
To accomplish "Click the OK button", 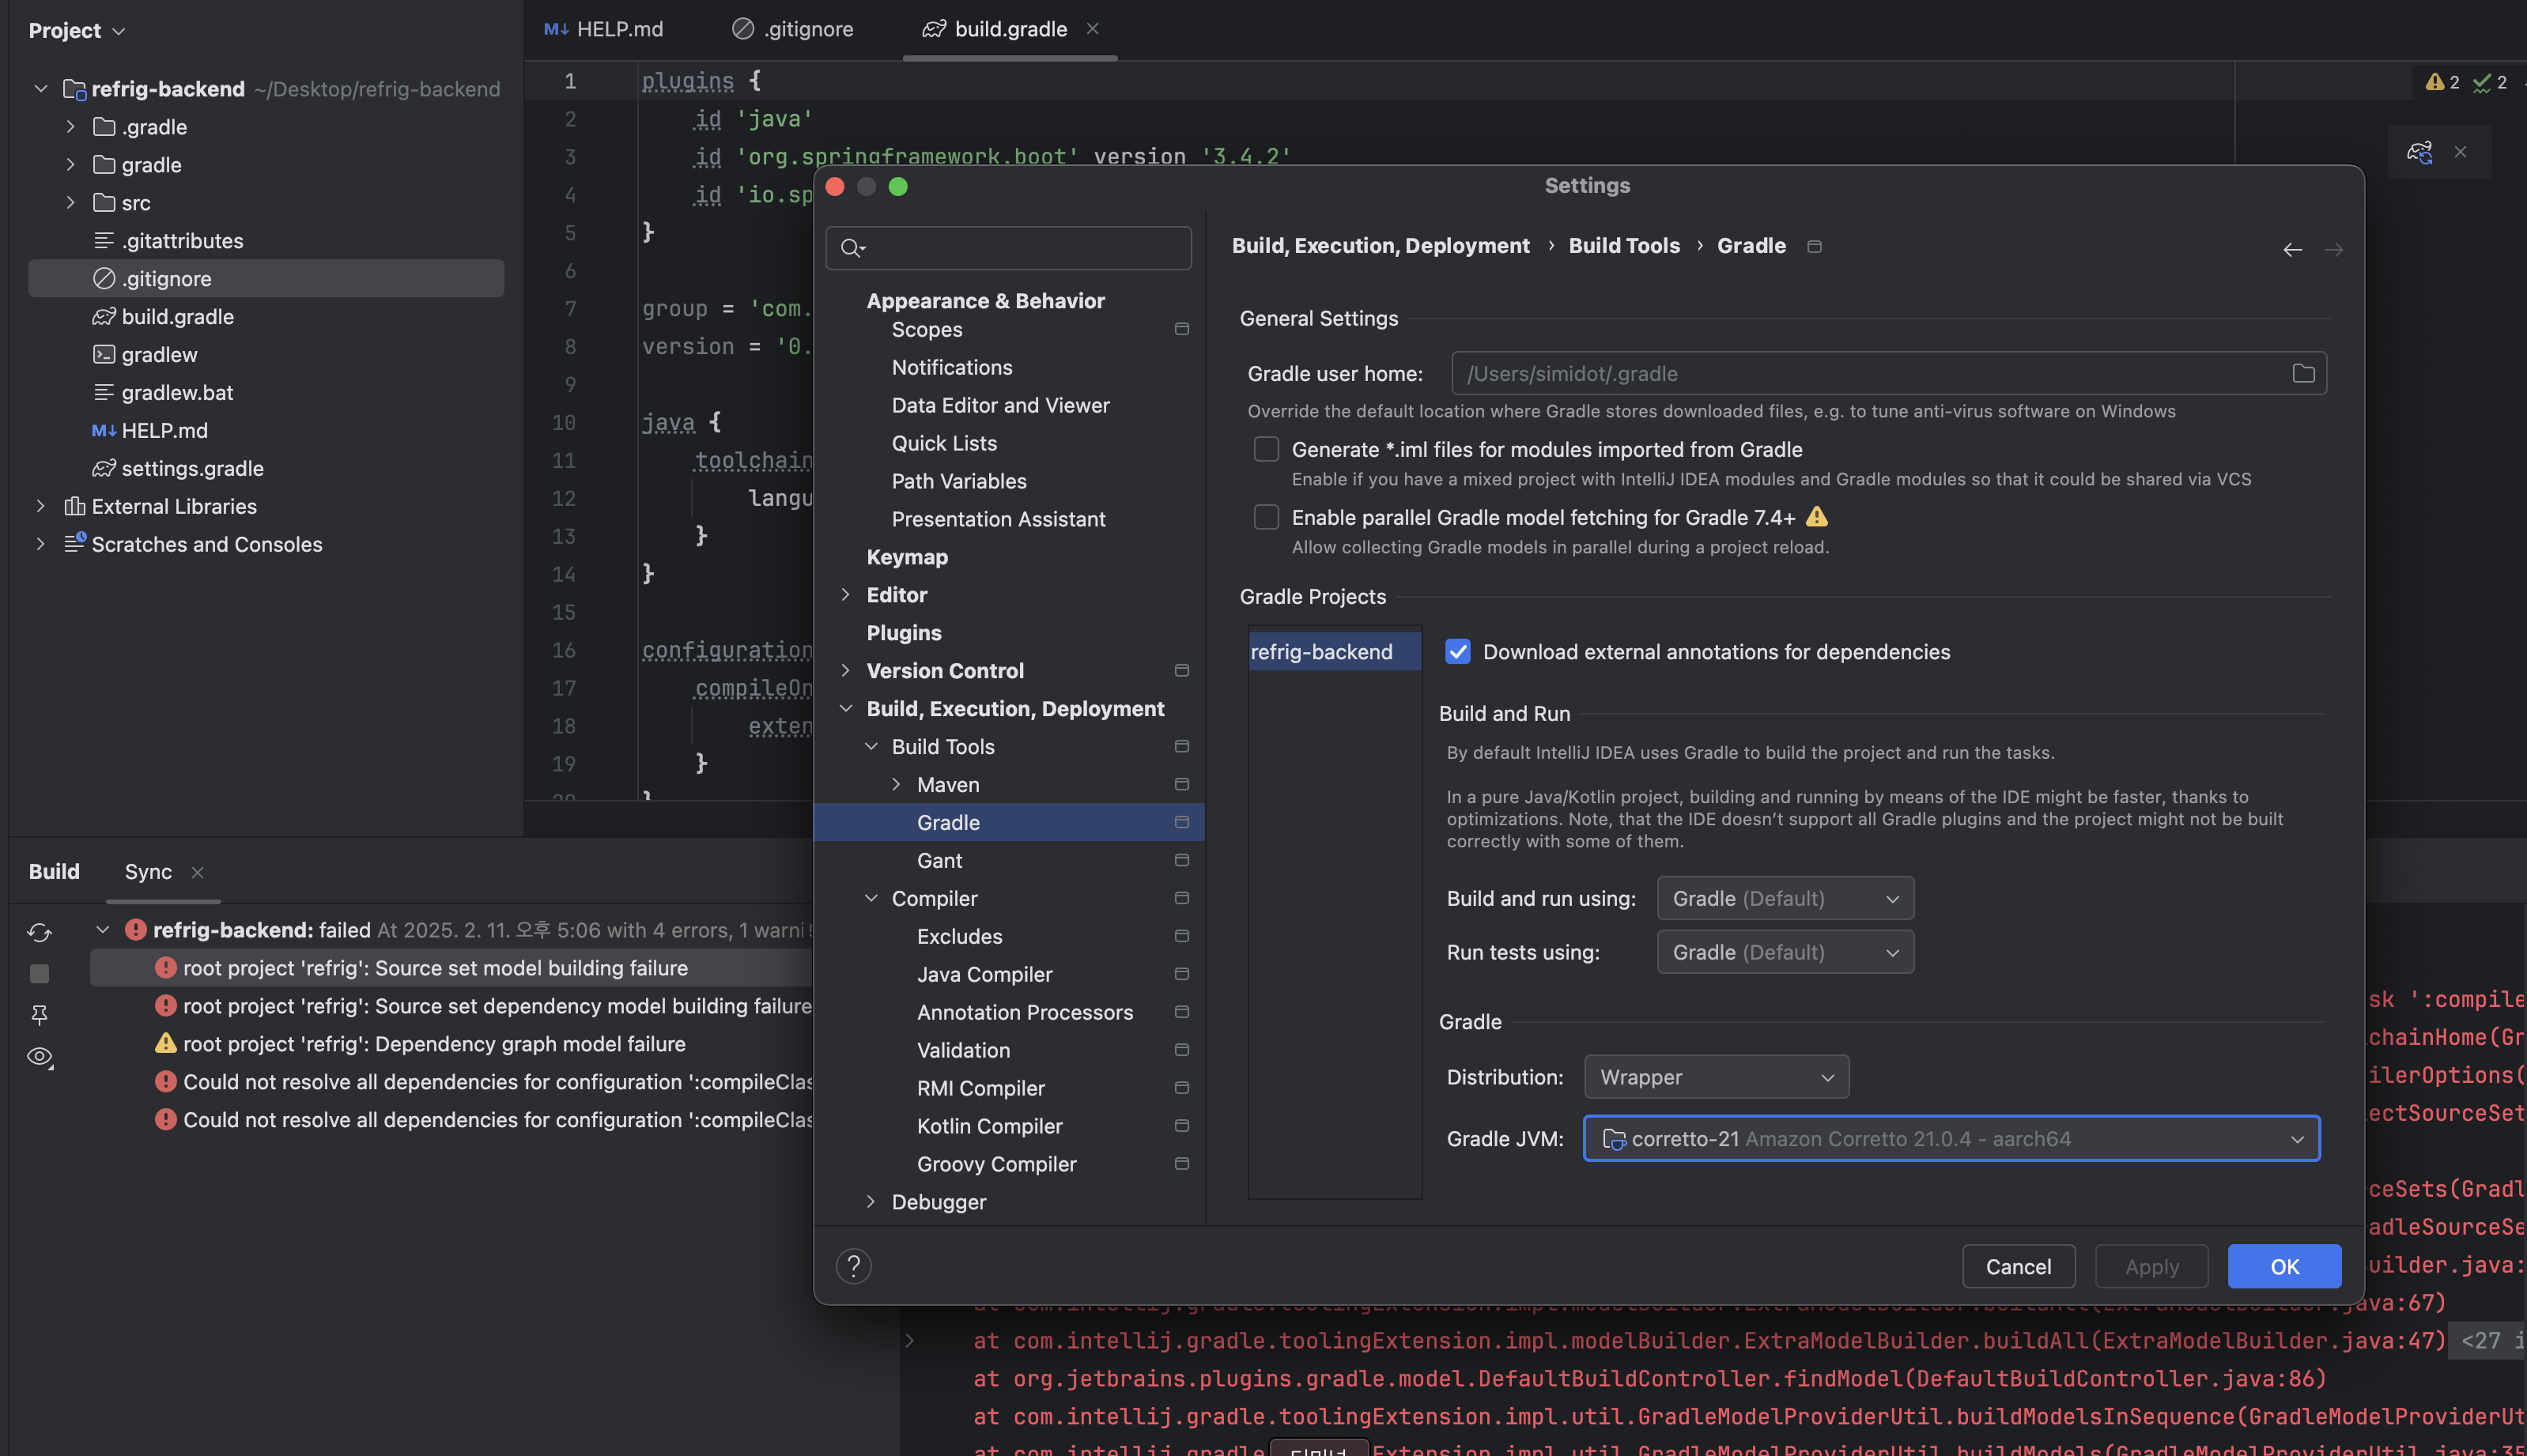I will point(2284,1266).
